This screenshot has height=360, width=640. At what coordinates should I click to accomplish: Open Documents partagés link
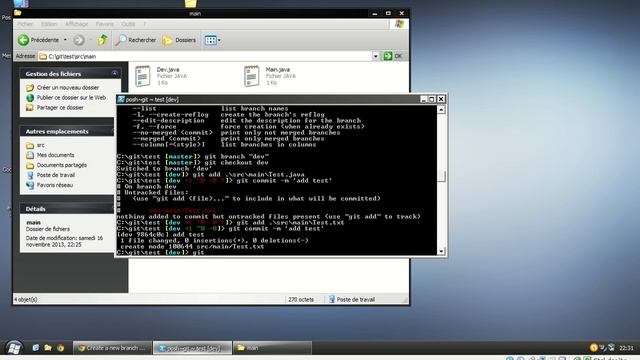coord(62,165)
